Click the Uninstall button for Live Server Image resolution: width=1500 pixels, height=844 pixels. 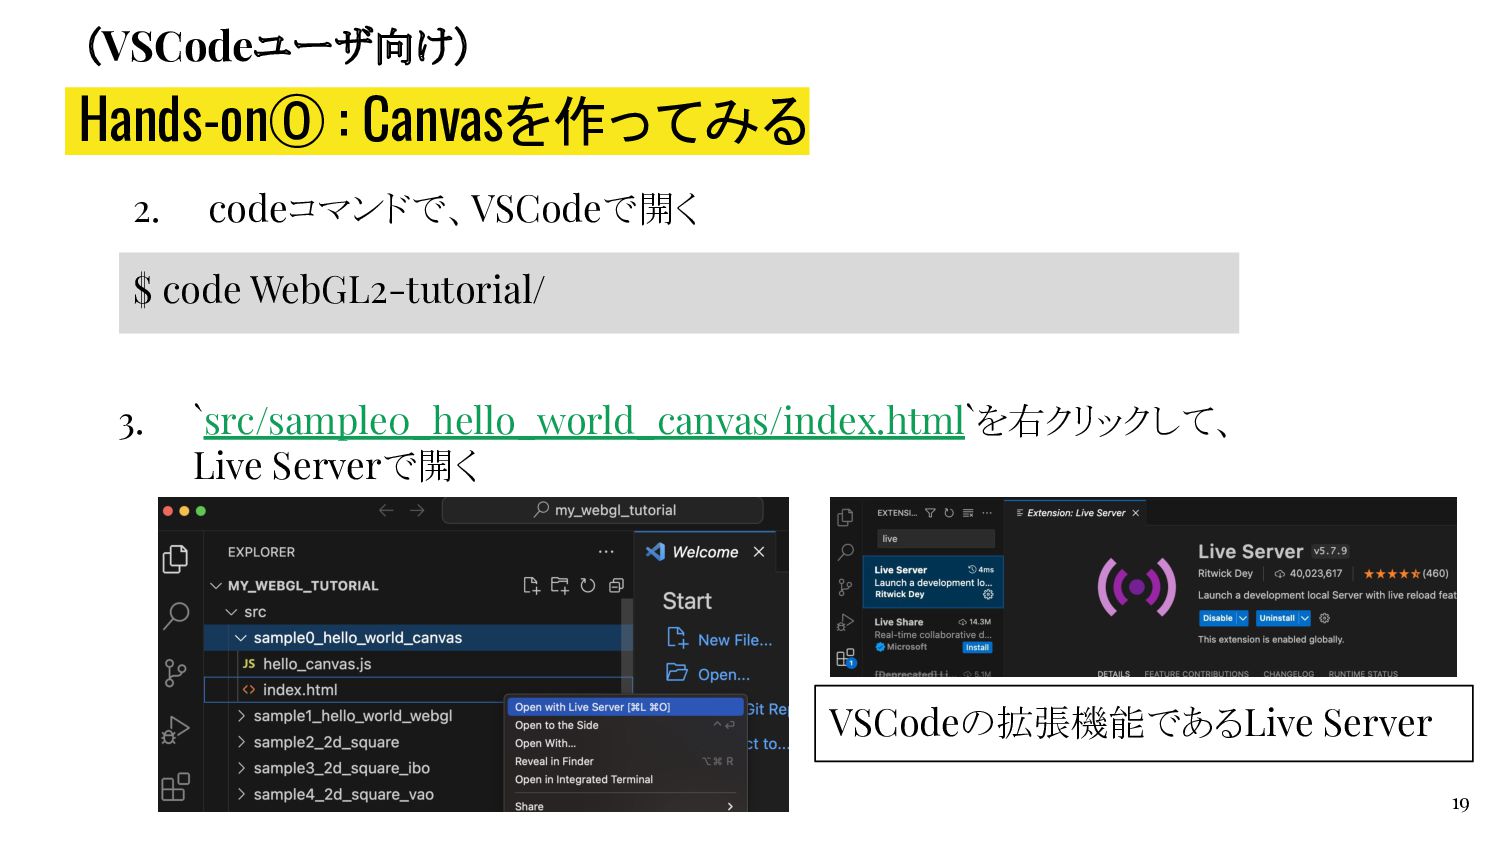(x=1277, y=618)
